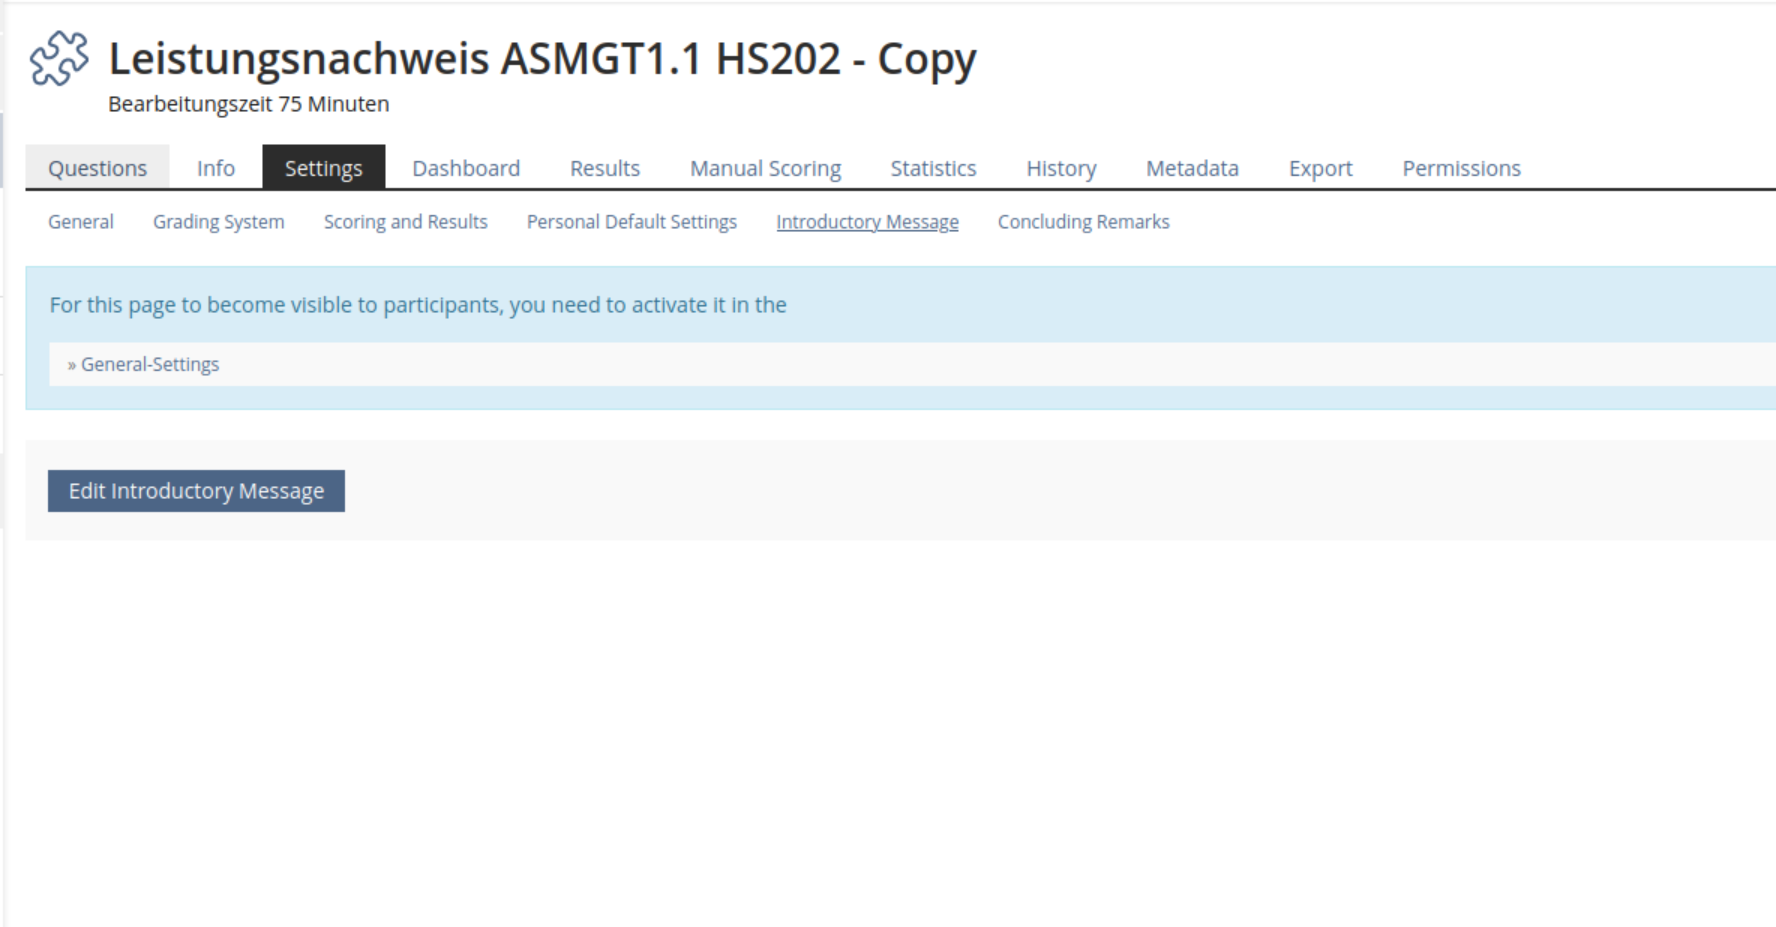Click the title 'Leistungsnachweis ASMGT1.1 HS202 - Copy'
This screenshot has width=1776, height=927.
pos(543,59)
